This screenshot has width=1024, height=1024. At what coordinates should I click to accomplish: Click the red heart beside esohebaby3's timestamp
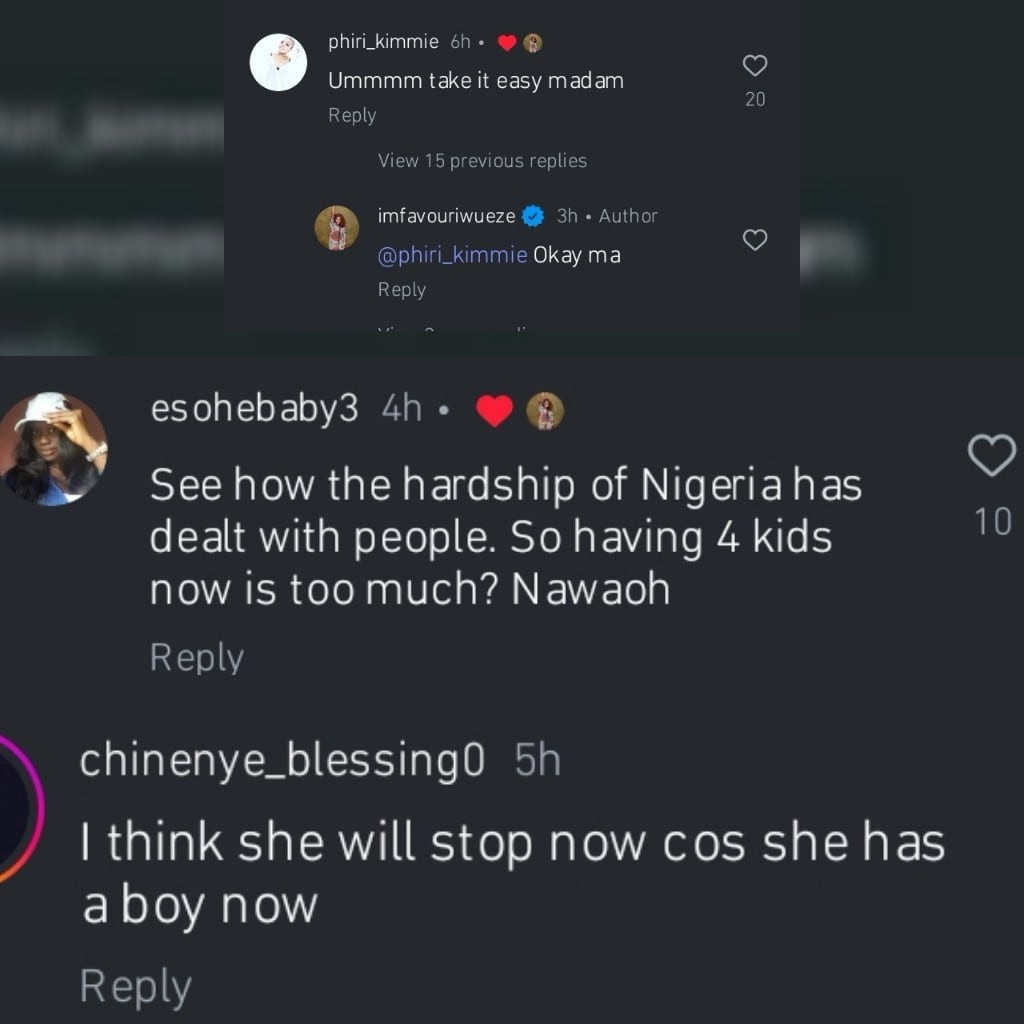(494, 410)
